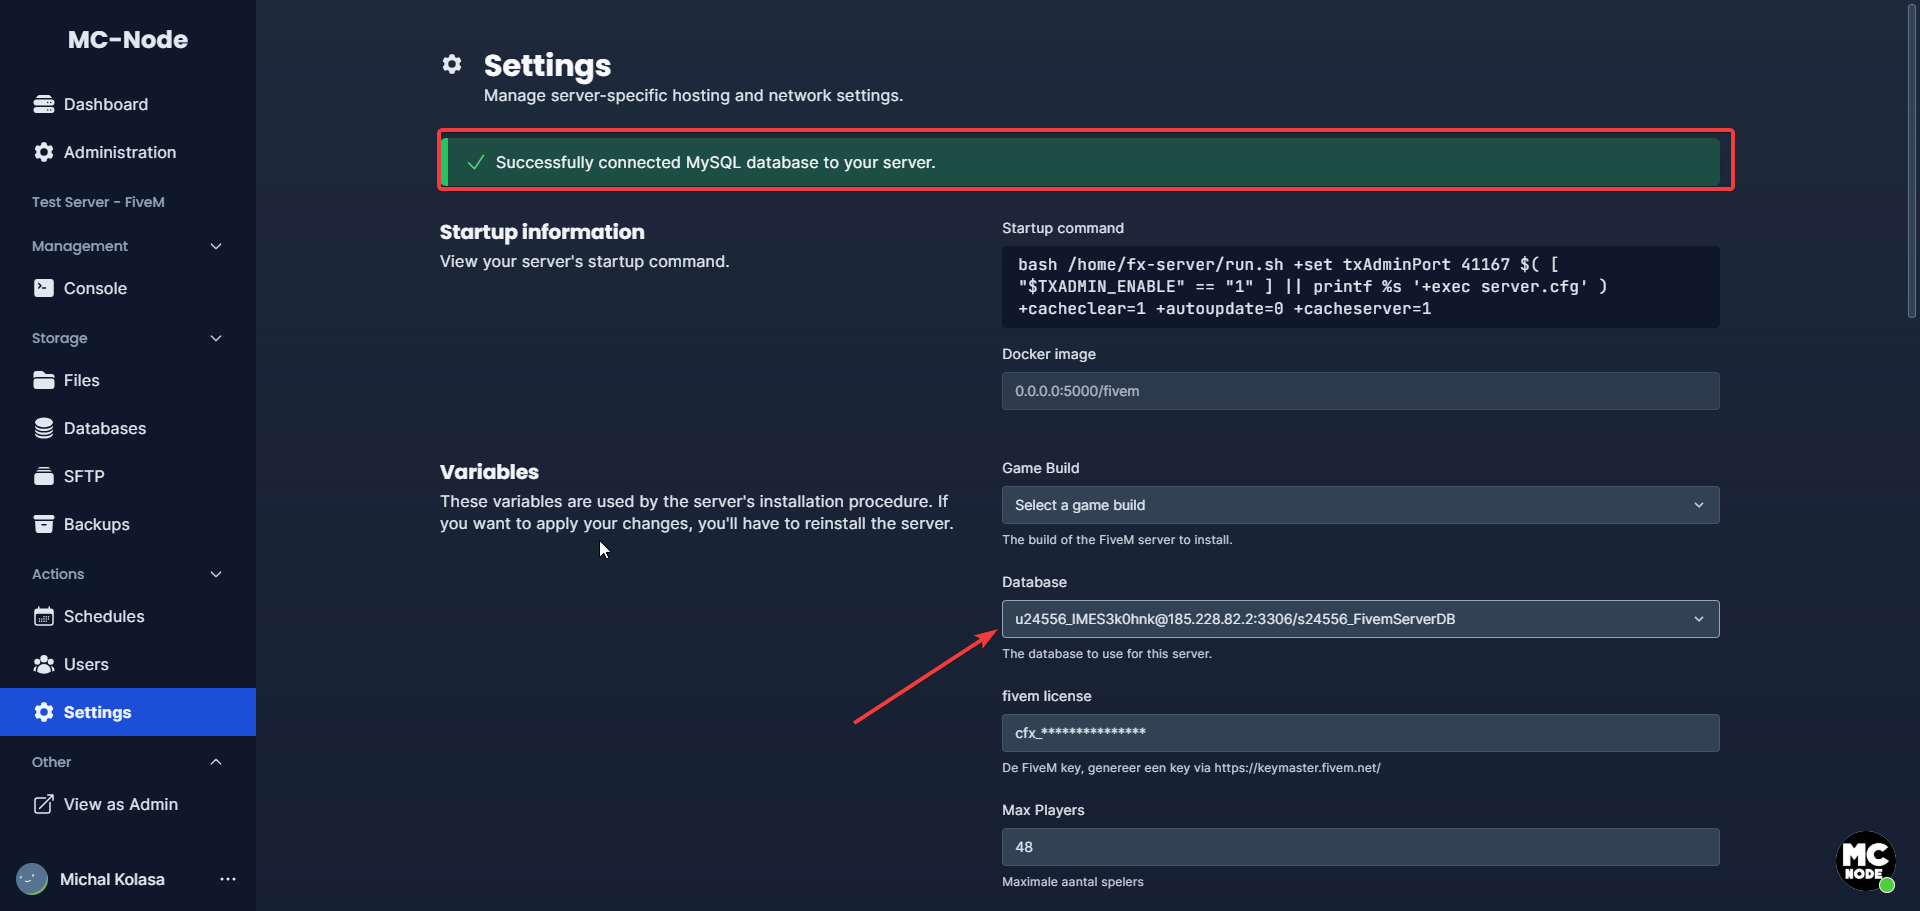Click the success alert message text
1920x911 pixels.
pyautogui.click(x=715, y=162)
